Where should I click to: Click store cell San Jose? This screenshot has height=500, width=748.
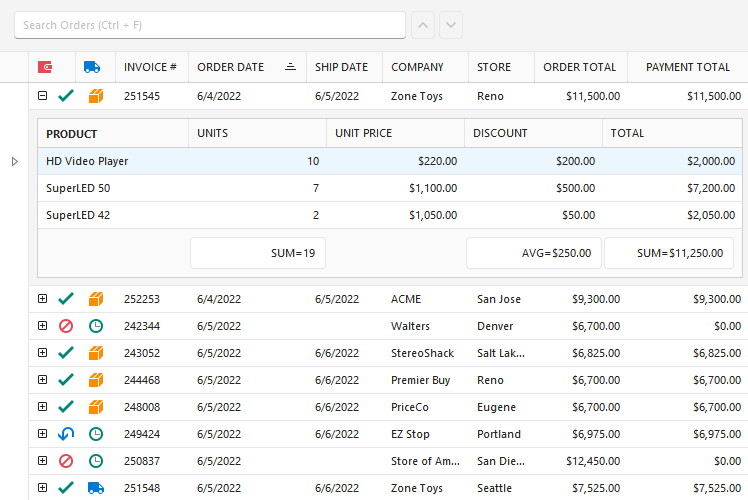(x=499, y=299)
